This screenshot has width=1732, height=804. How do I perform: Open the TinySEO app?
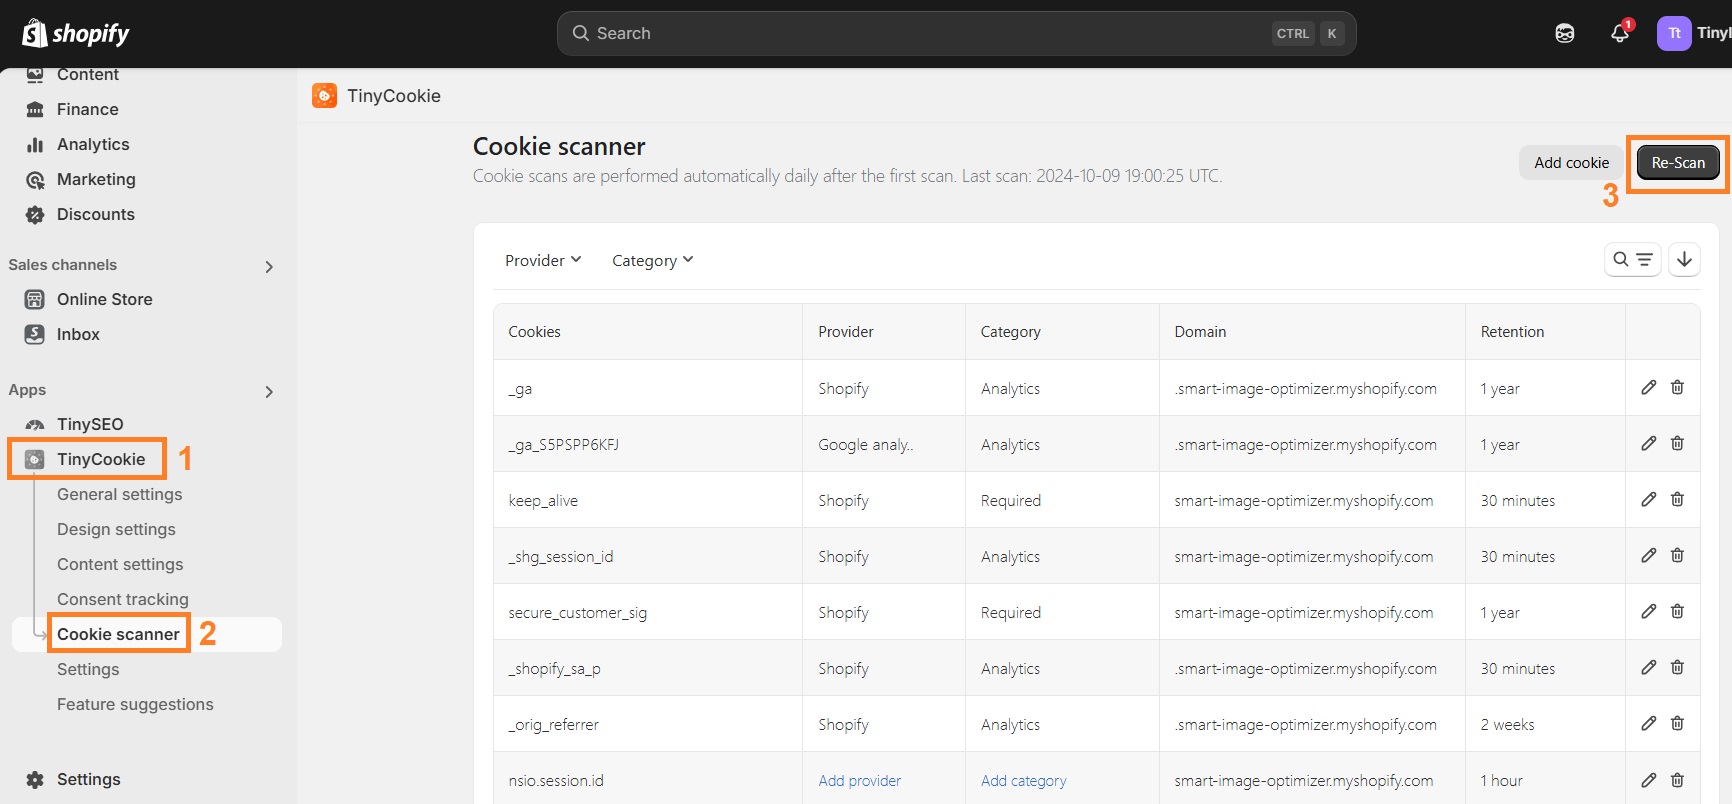coord(90,424)
